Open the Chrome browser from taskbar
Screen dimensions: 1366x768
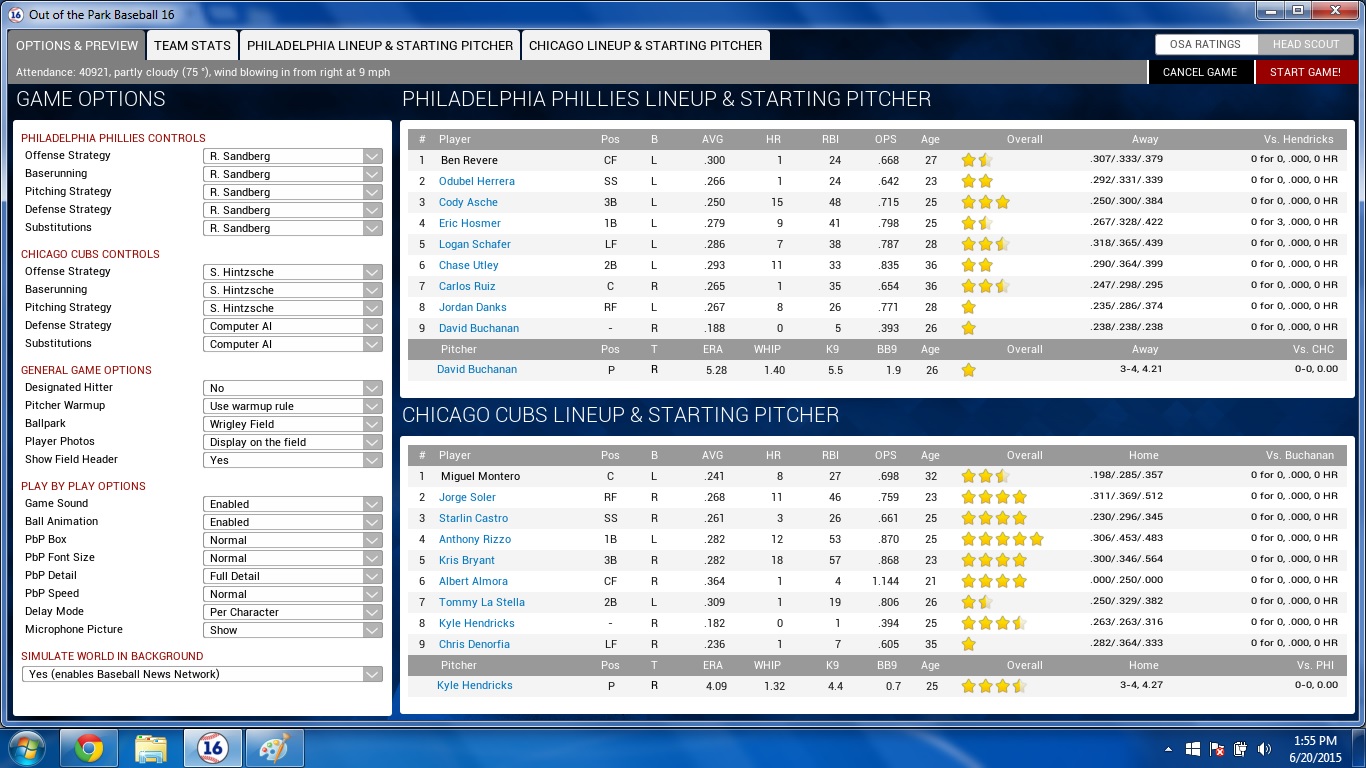[89, 748]
